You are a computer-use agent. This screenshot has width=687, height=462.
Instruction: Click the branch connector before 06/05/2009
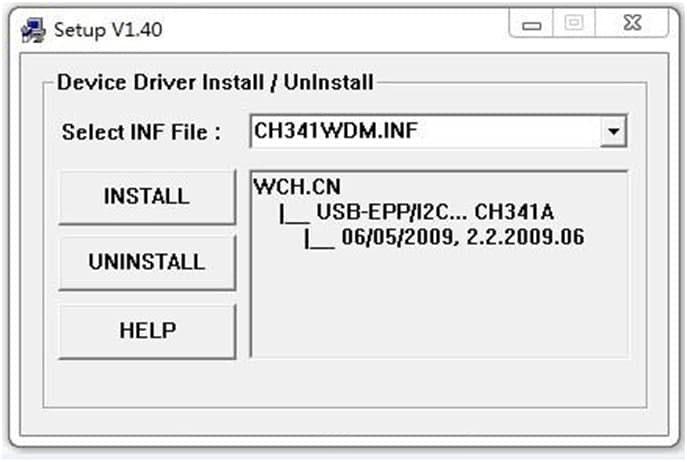(319, 238)
